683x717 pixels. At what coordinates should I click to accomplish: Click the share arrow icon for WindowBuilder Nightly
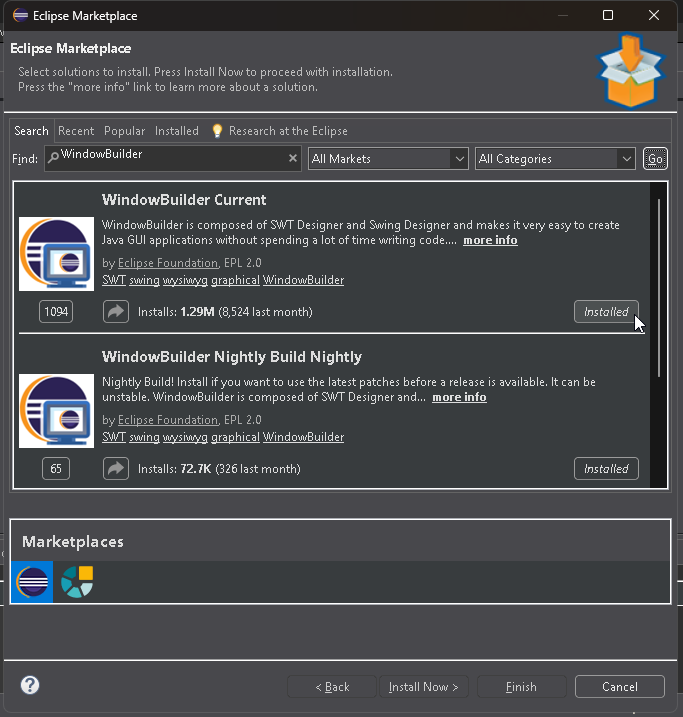pos(116,469)
